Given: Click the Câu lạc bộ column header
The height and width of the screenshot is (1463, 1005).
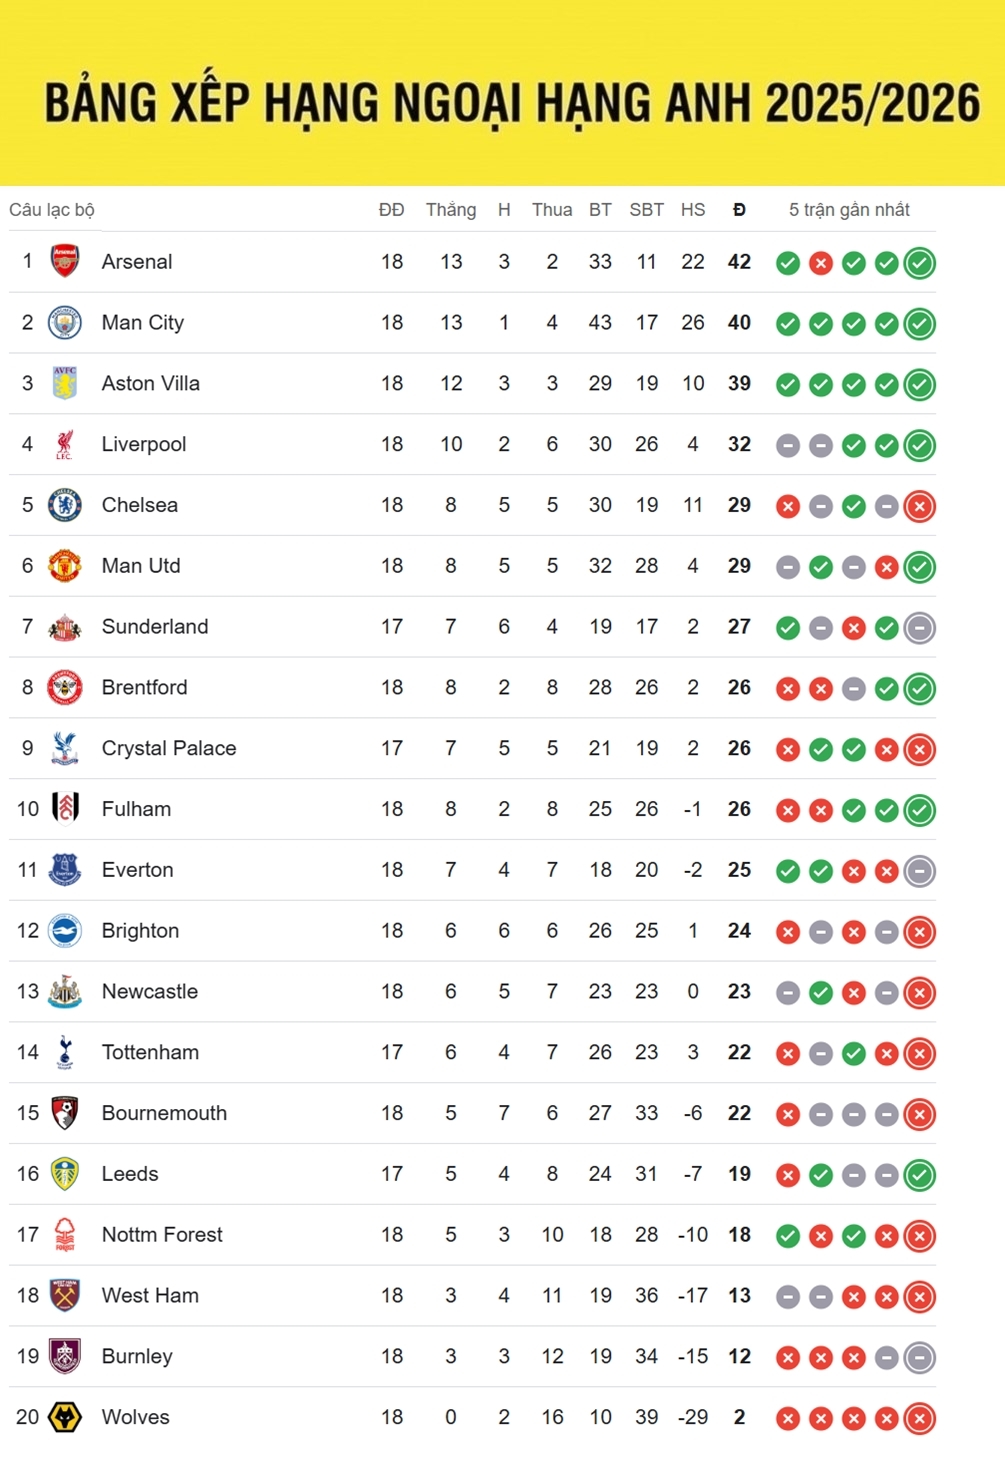Looking at the screenshot, I should coord(52,210).
